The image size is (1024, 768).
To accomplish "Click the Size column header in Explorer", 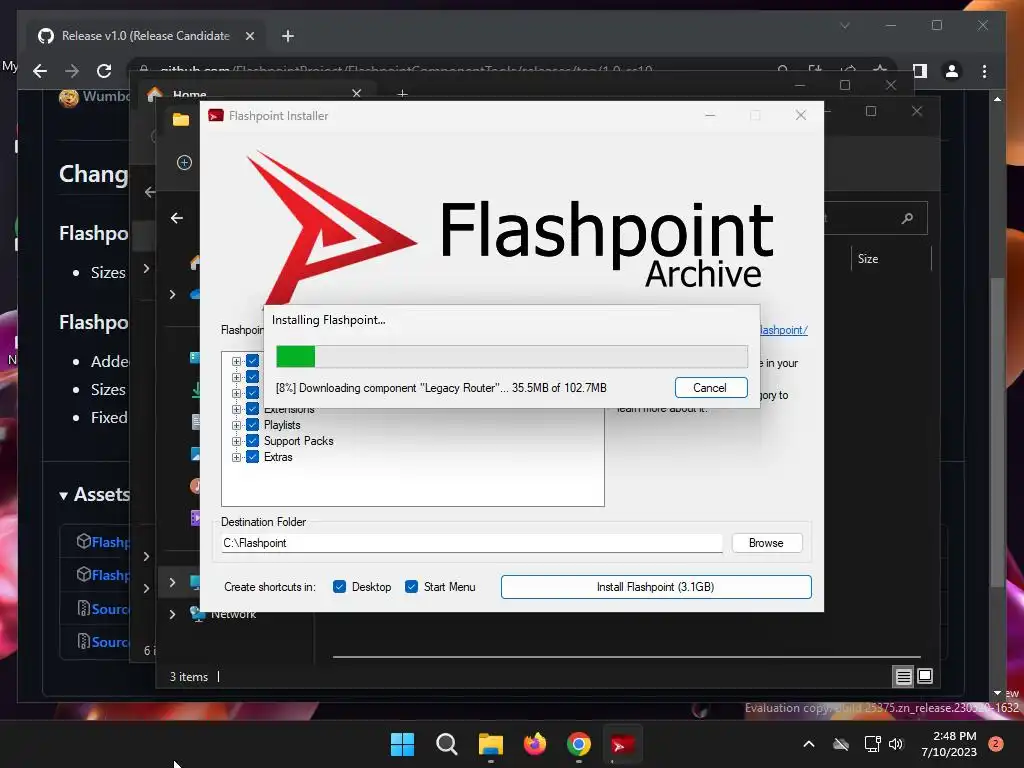I will tap(868, 259).
